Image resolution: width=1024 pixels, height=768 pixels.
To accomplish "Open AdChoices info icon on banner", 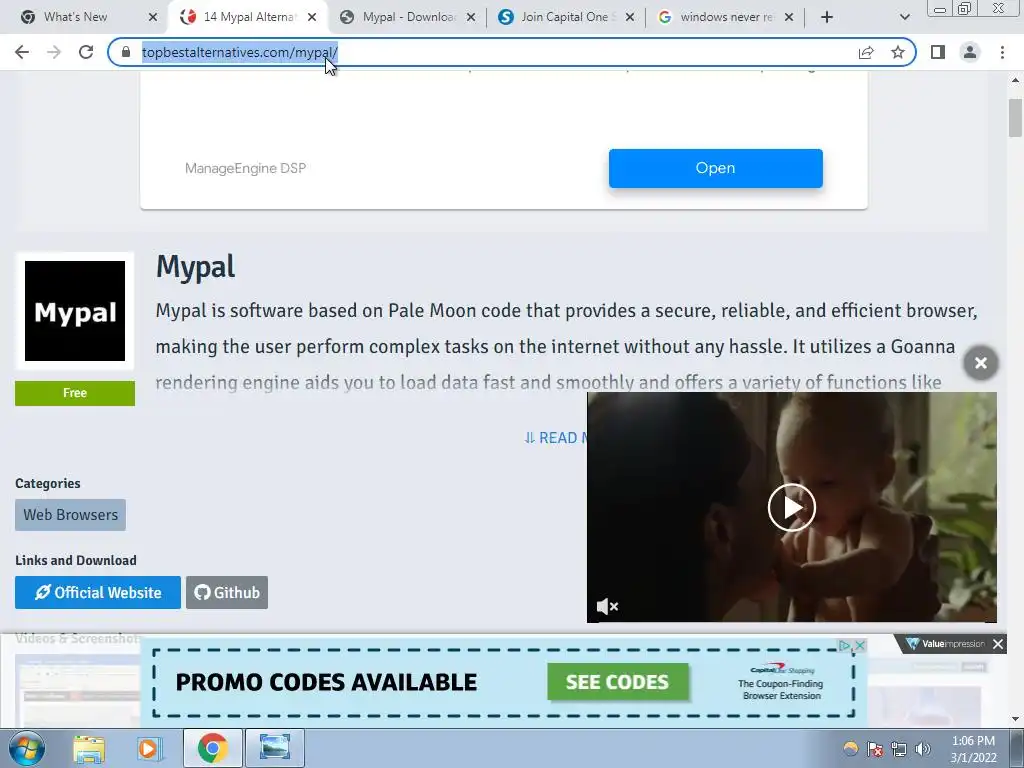I will pos(845,645).
